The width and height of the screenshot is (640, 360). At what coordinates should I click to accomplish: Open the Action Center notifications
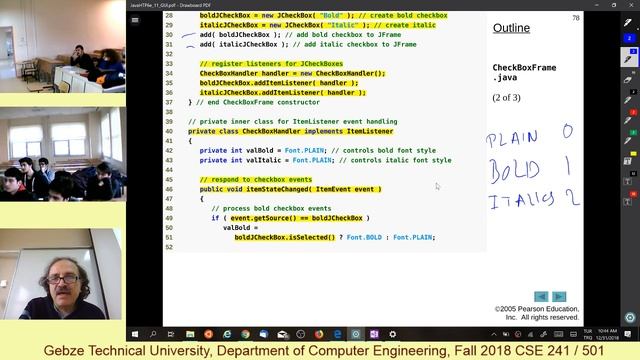click(628, 334)
